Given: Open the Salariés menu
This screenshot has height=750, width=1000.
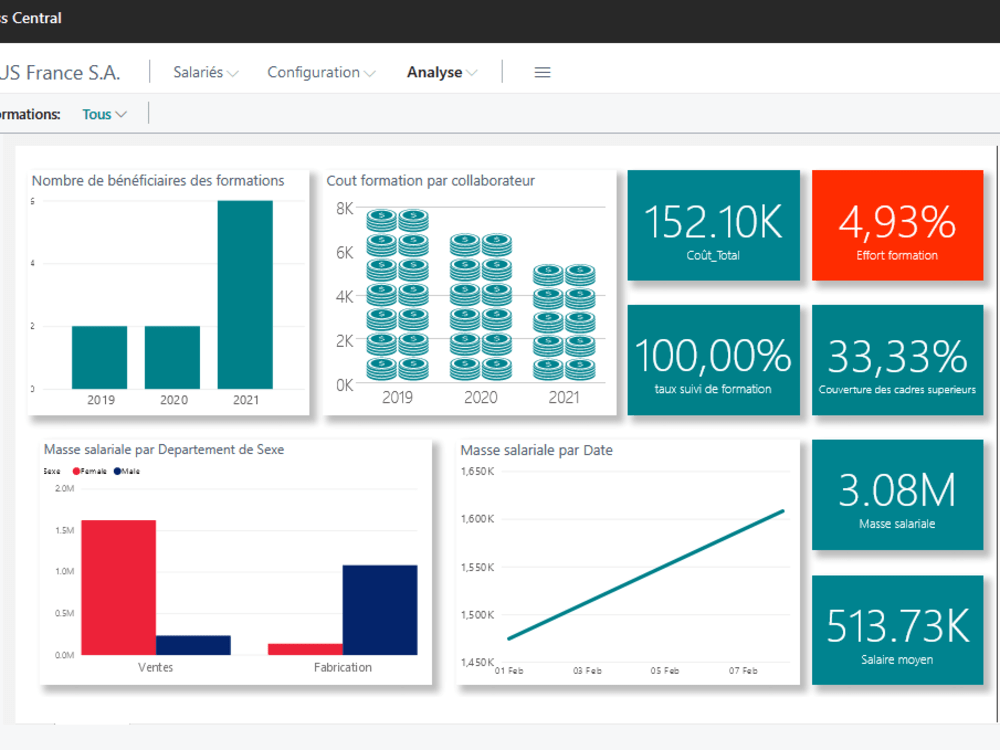Looking at the screenshot, I should pyautogui.click(x=205, y=73).
